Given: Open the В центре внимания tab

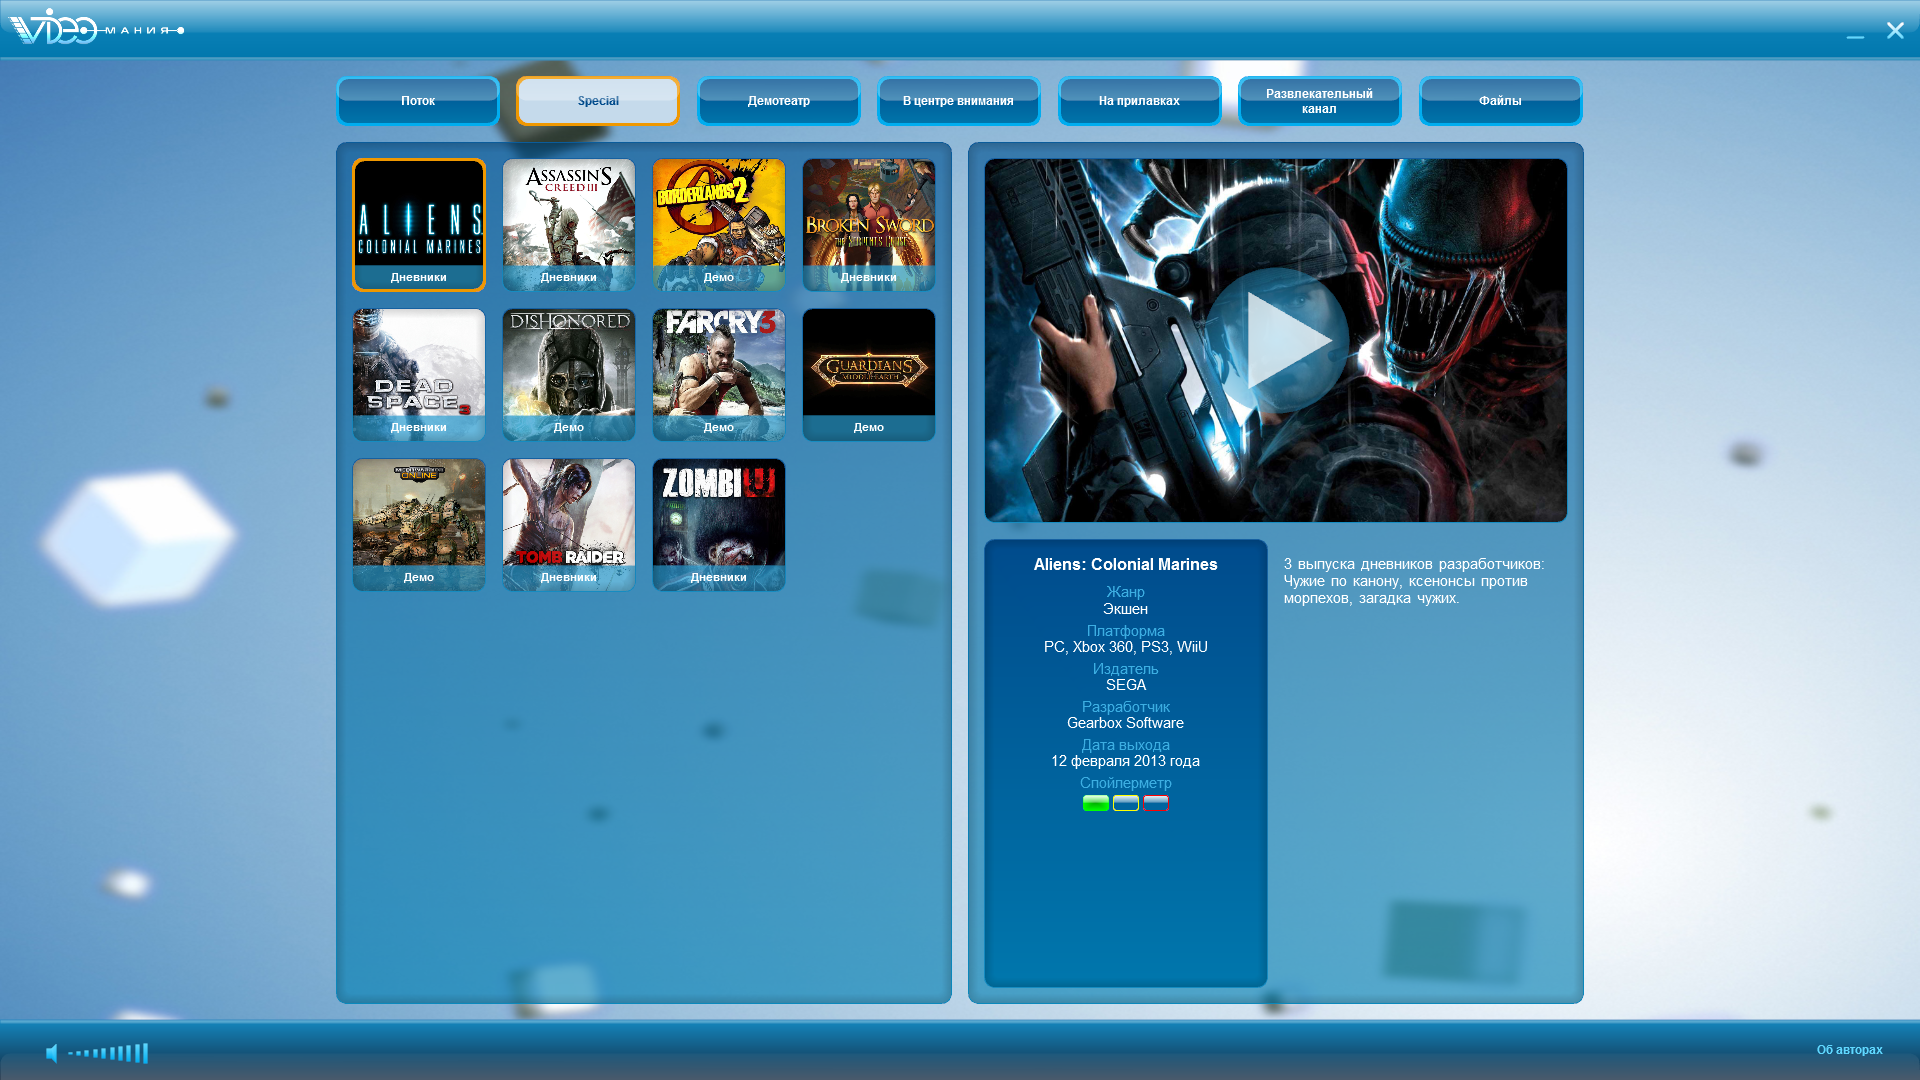Looking at the screenshot, I should click(x=959, y=101).
